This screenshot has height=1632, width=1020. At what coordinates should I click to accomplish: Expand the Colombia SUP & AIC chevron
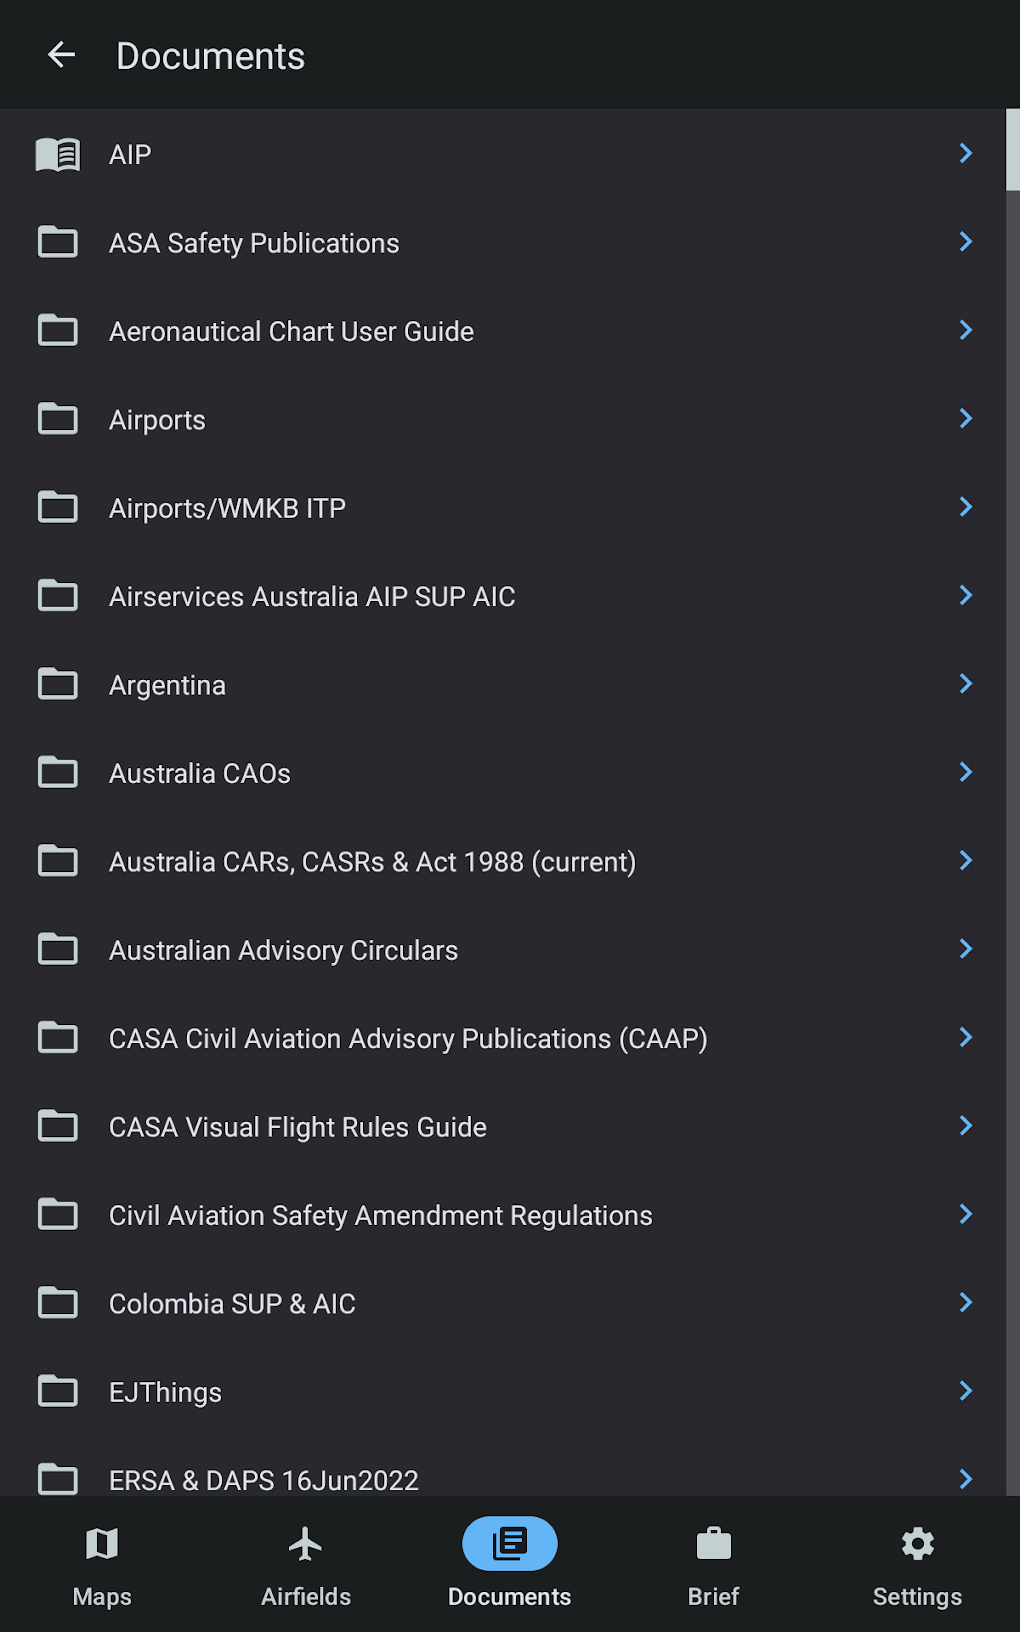click(x=965, y=1302)
